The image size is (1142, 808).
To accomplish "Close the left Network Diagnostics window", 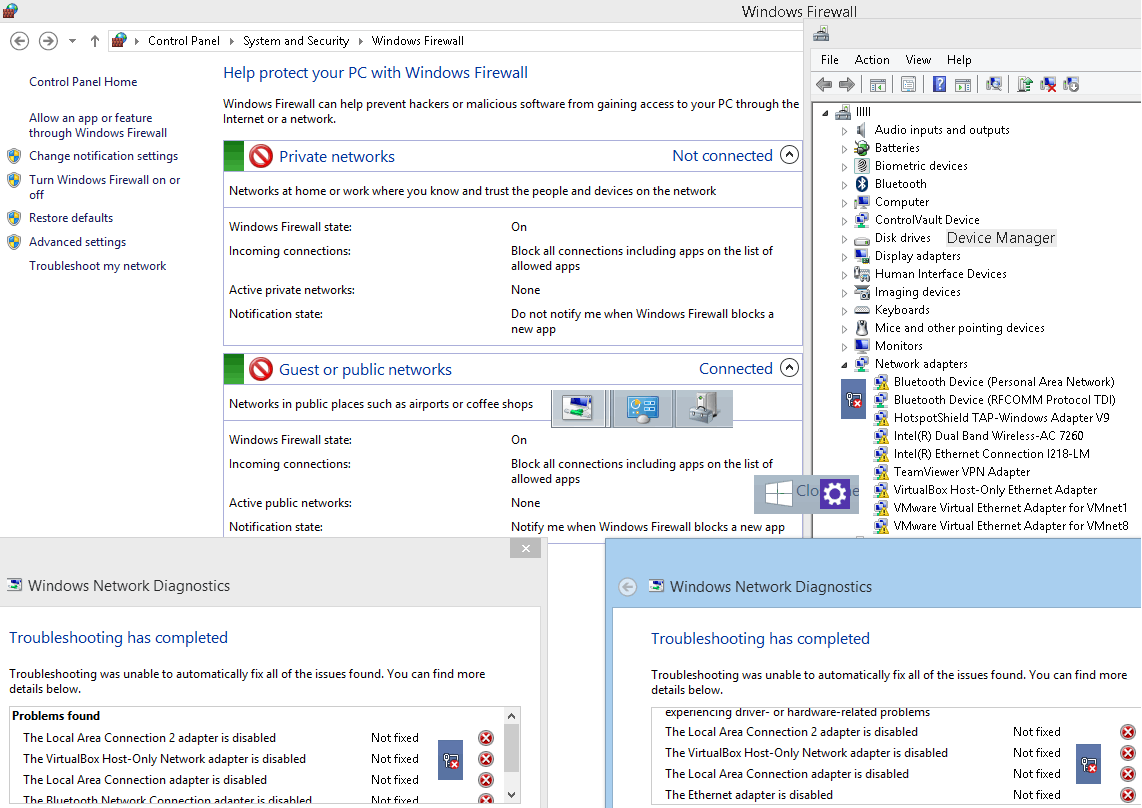I will pos(525,549).
